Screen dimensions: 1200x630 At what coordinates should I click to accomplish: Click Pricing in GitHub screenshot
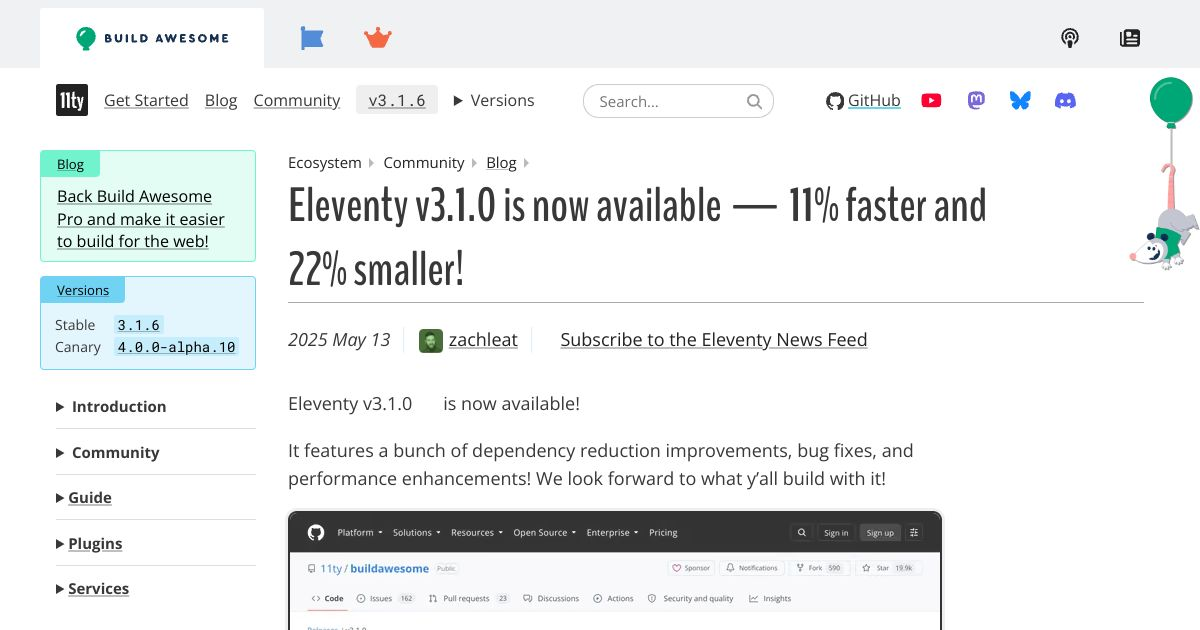tap(663, 533)
